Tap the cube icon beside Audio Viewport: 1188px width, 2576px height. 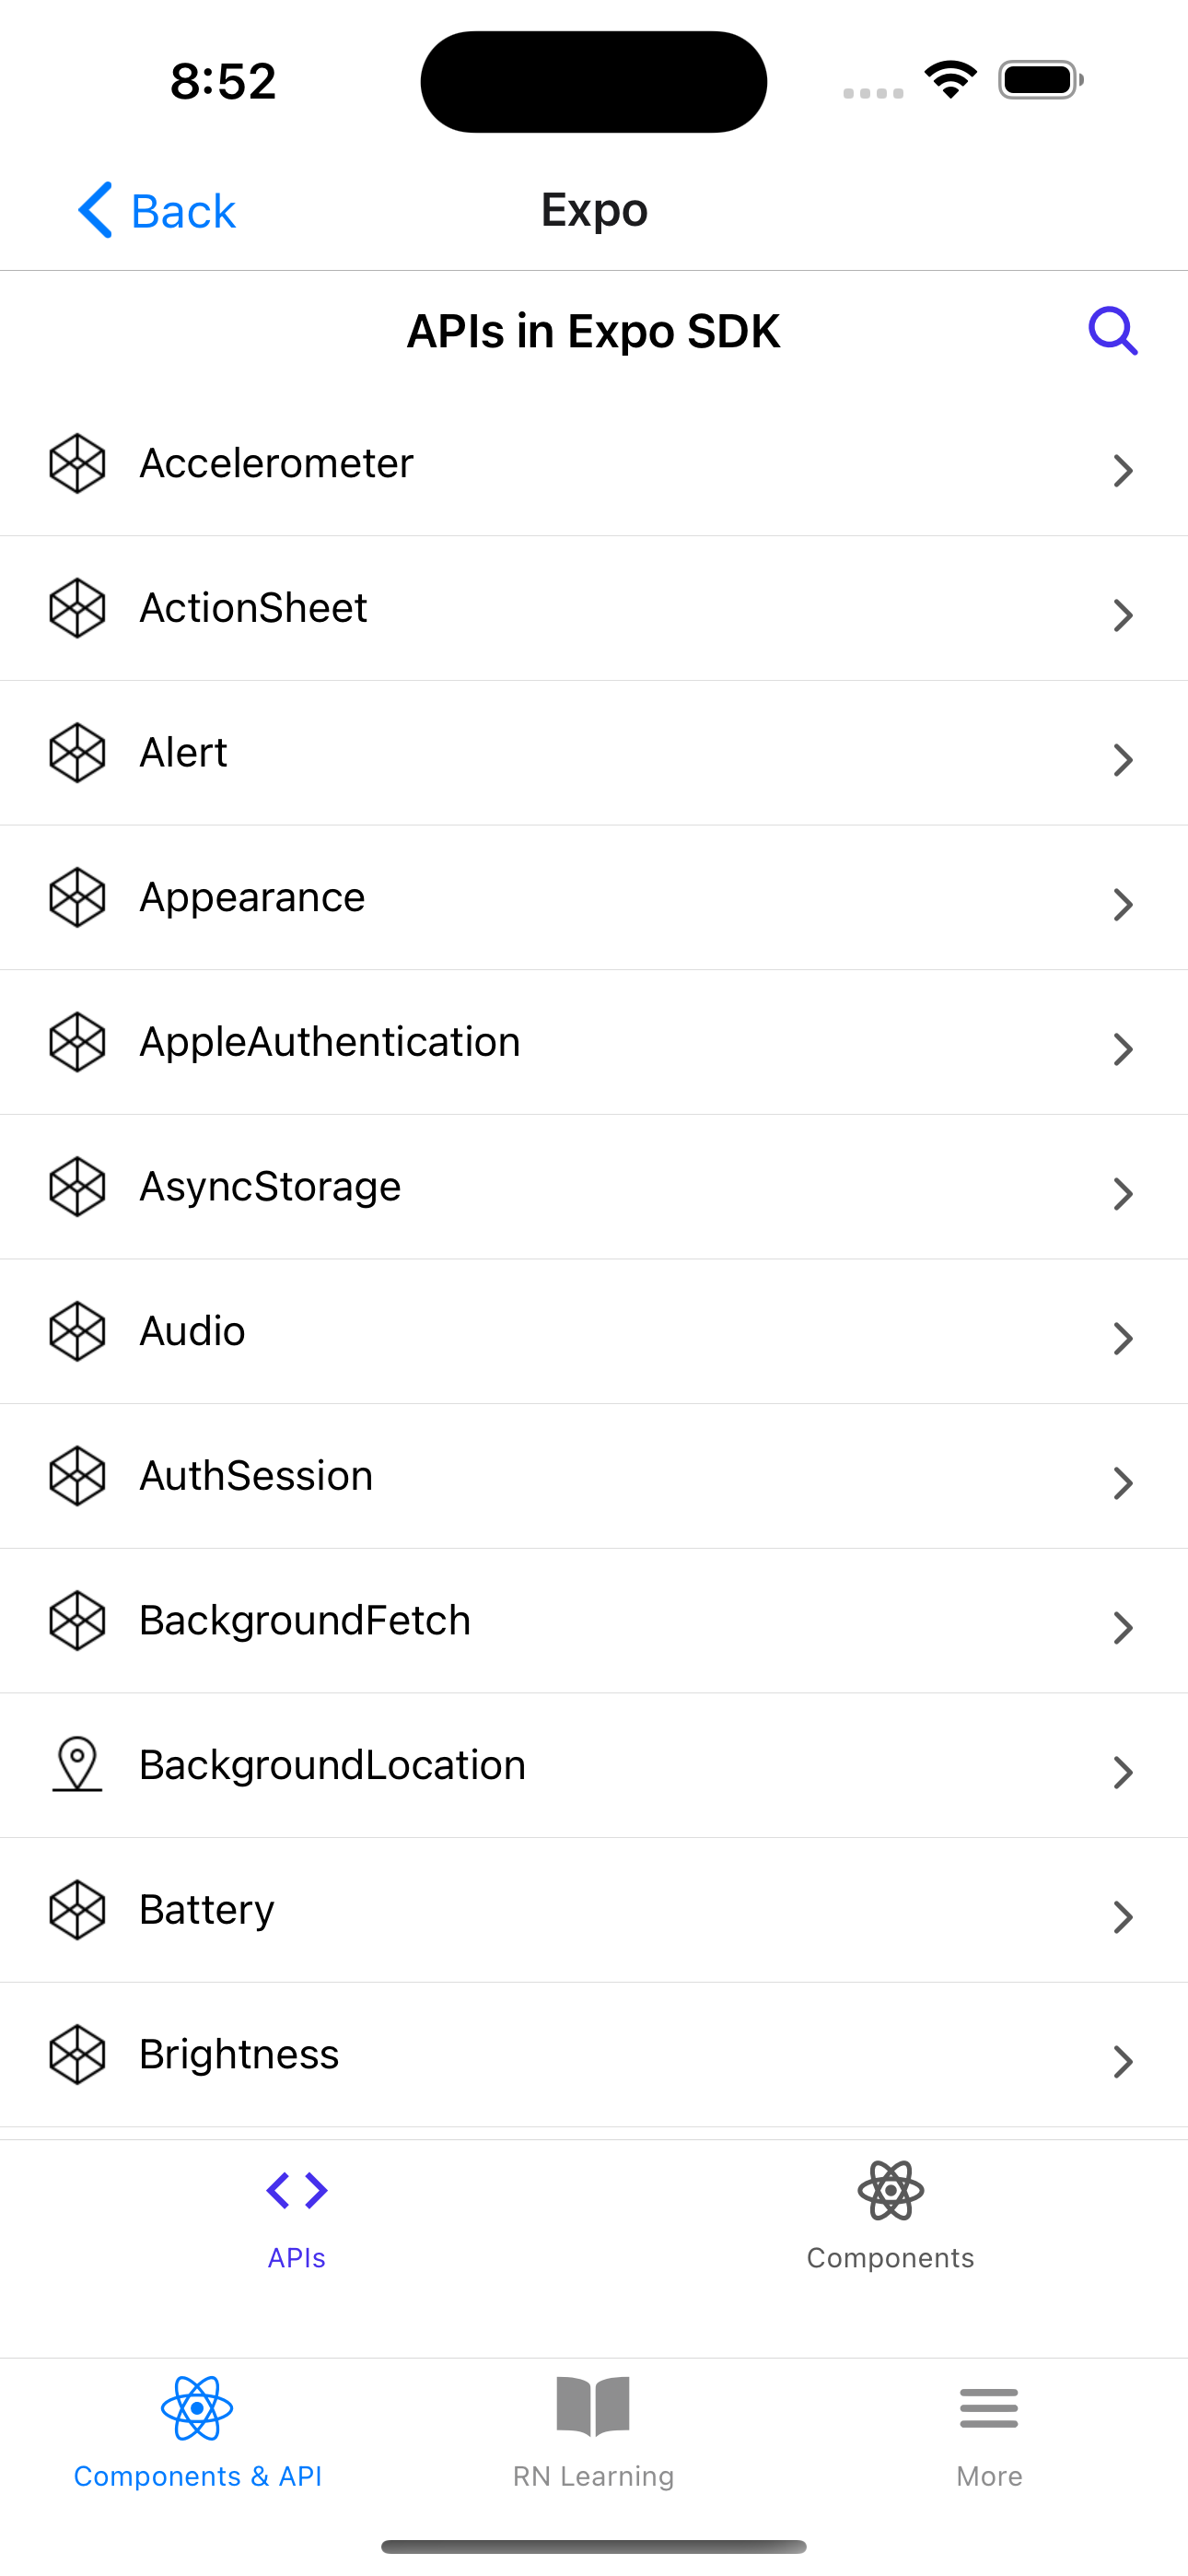pos(77,1331)
